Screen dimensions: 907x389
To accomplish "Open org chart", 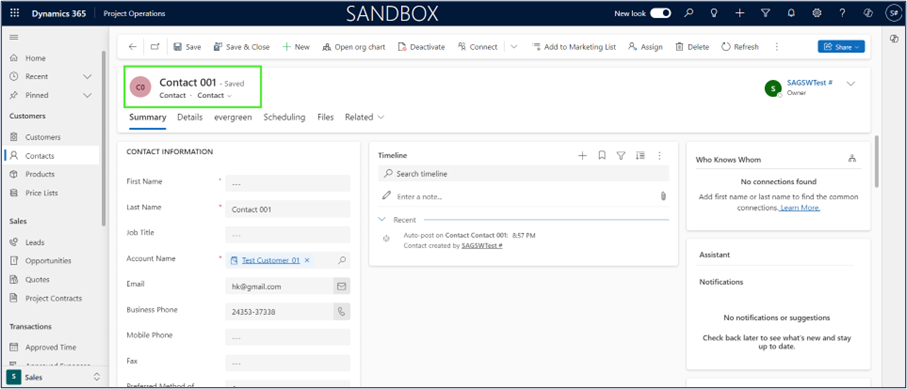I will (x=353, y=47).
